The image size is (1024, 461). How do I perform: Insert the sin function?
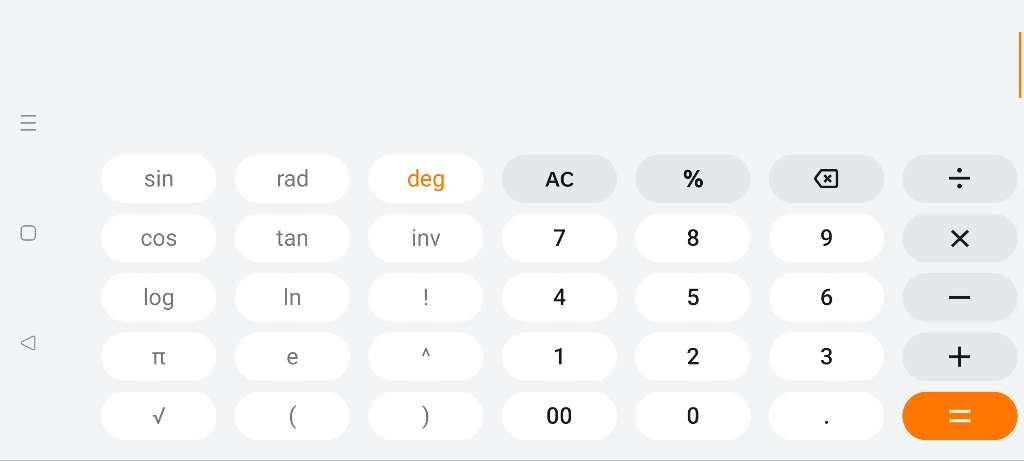(x=159, y=179)
